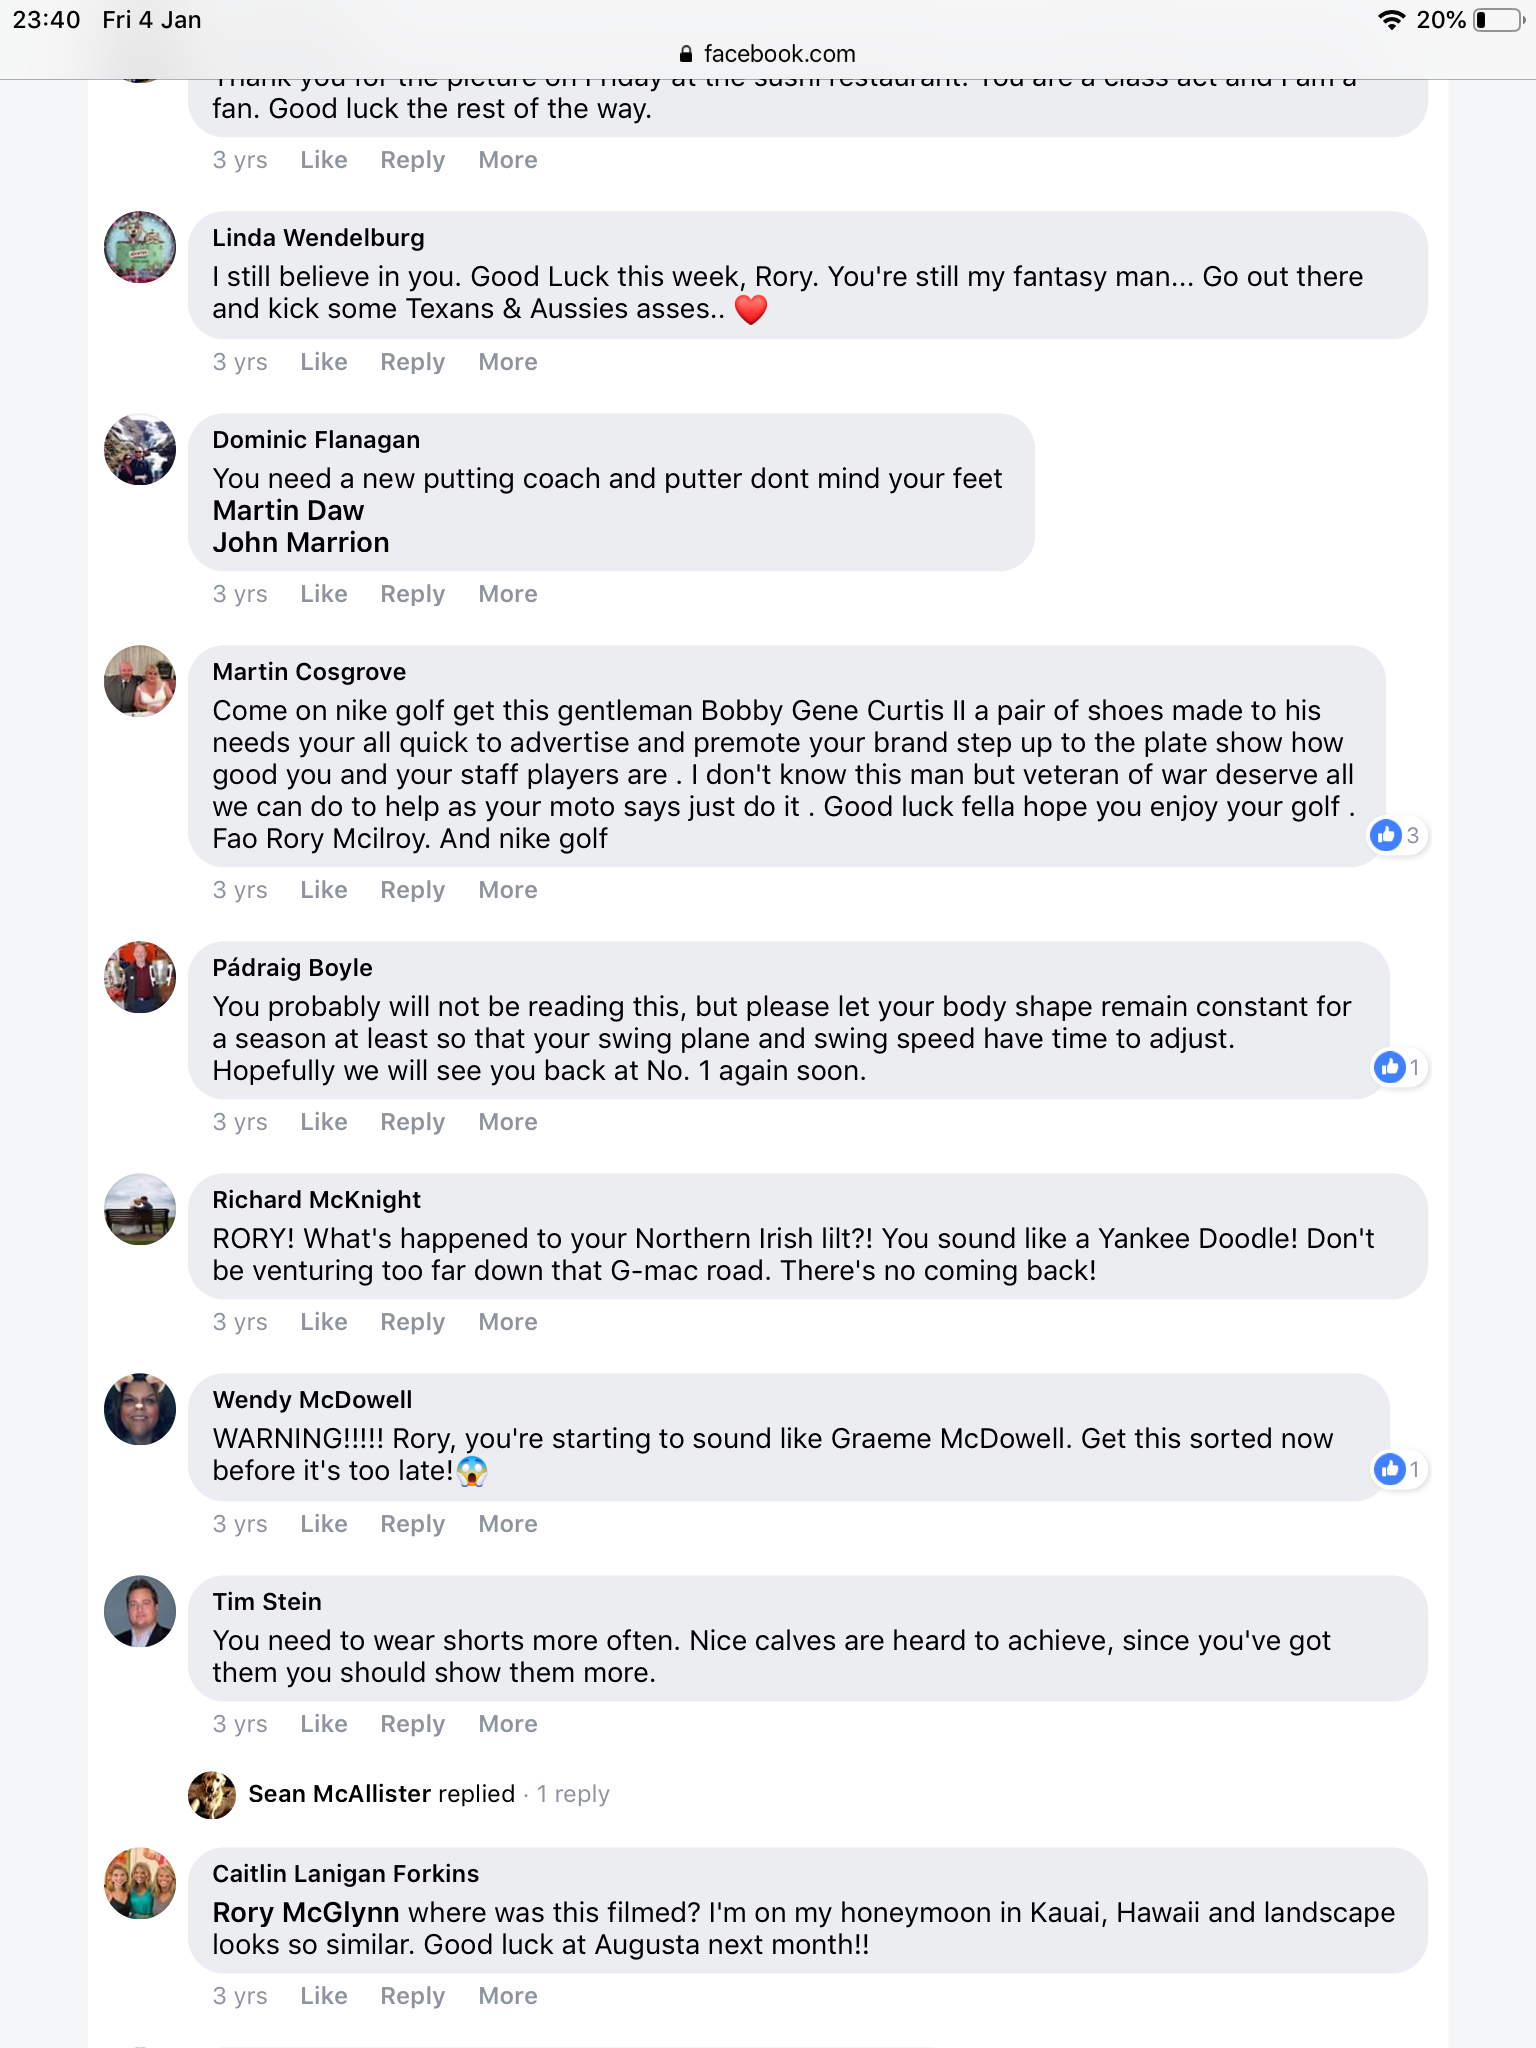Reply to Caitlin Lanigan Forkins' comment
This screenshot has height=2048, width=1536.
point(412,1996)
